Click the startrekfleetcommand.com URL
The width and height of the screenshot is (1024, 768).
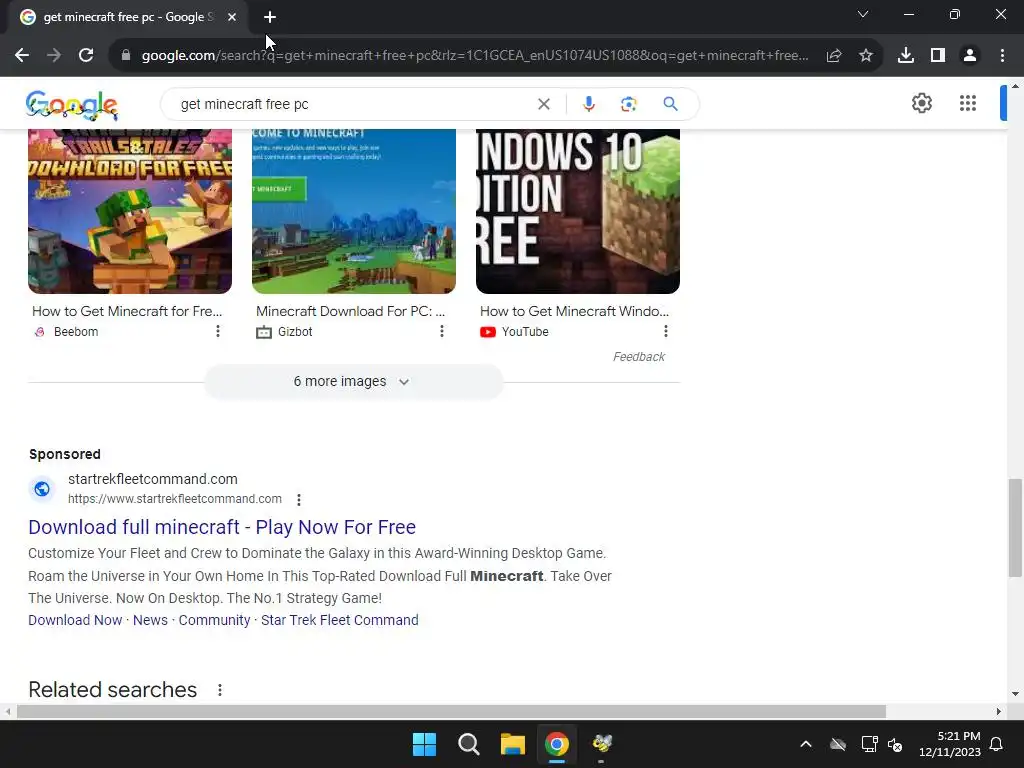175,499
